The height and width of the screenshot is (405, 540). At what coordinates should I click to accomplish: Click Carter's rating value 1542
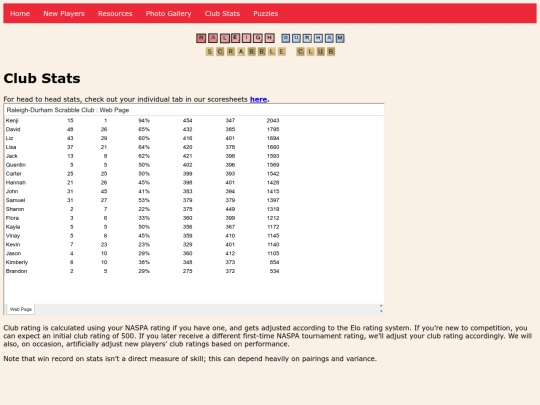(x=273, y=174)
